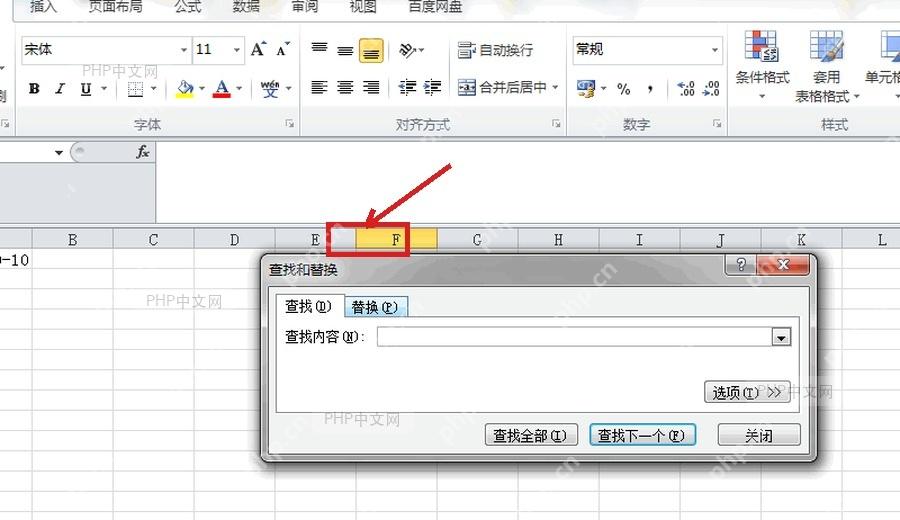The image size is (900, 520).
Task: Open the 视图 ribbon tab
Action: pyautogui.click(x=363, y=6)
